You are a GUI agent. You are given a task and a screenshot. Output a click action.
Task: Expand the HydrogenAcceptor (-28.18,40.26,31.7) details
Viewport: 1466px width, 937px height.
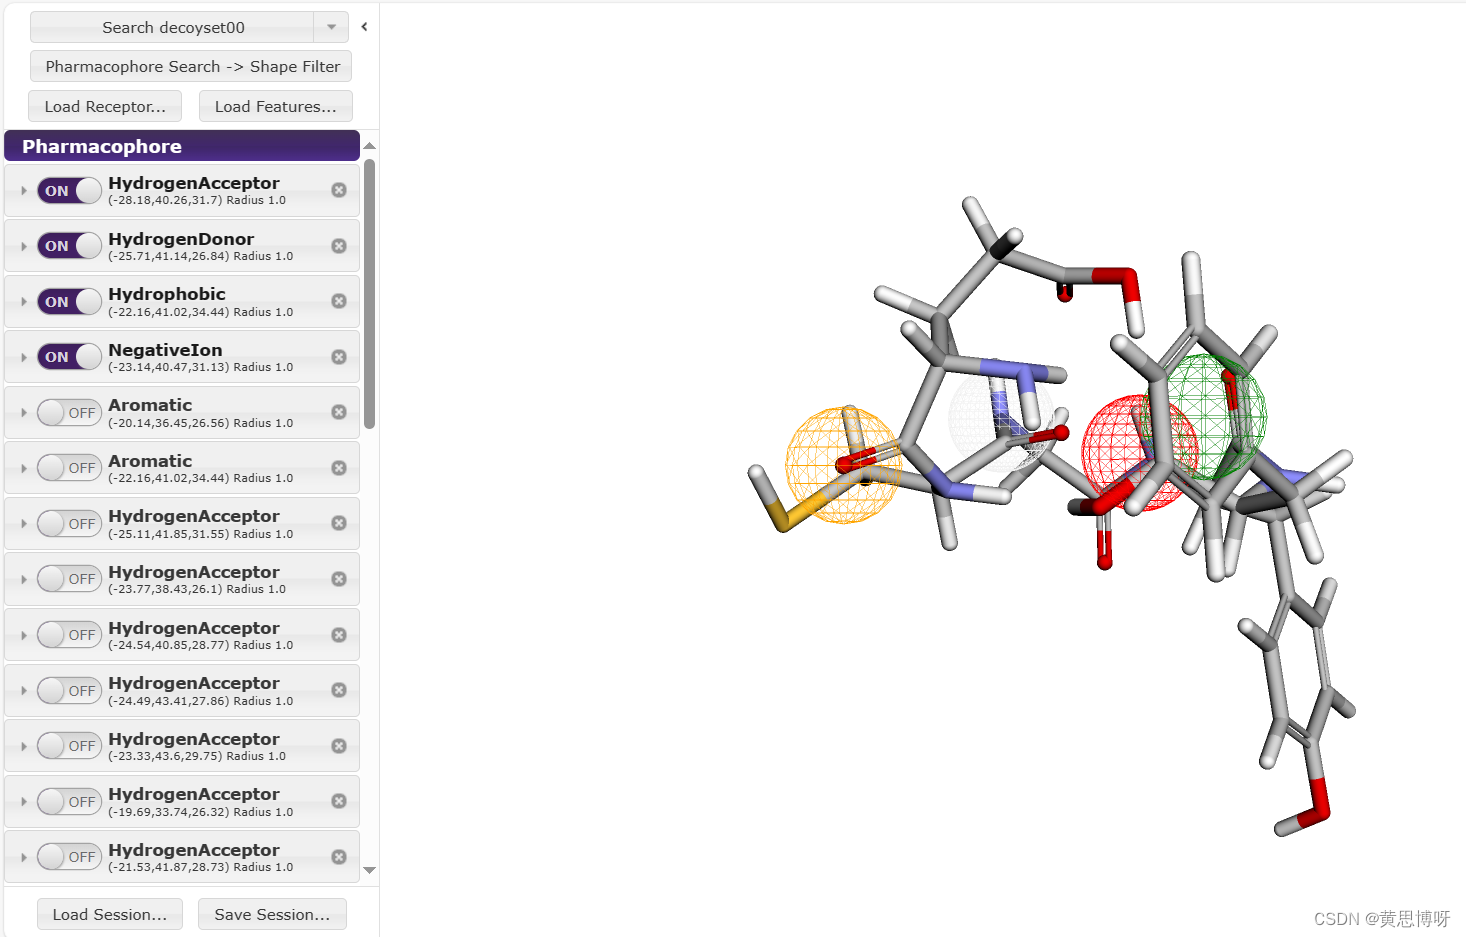23,190
